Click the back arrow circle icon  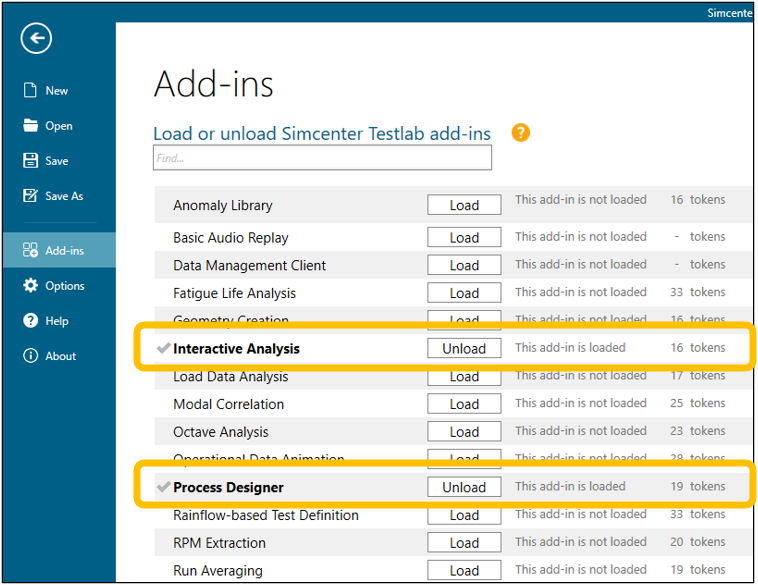(36, 38)
